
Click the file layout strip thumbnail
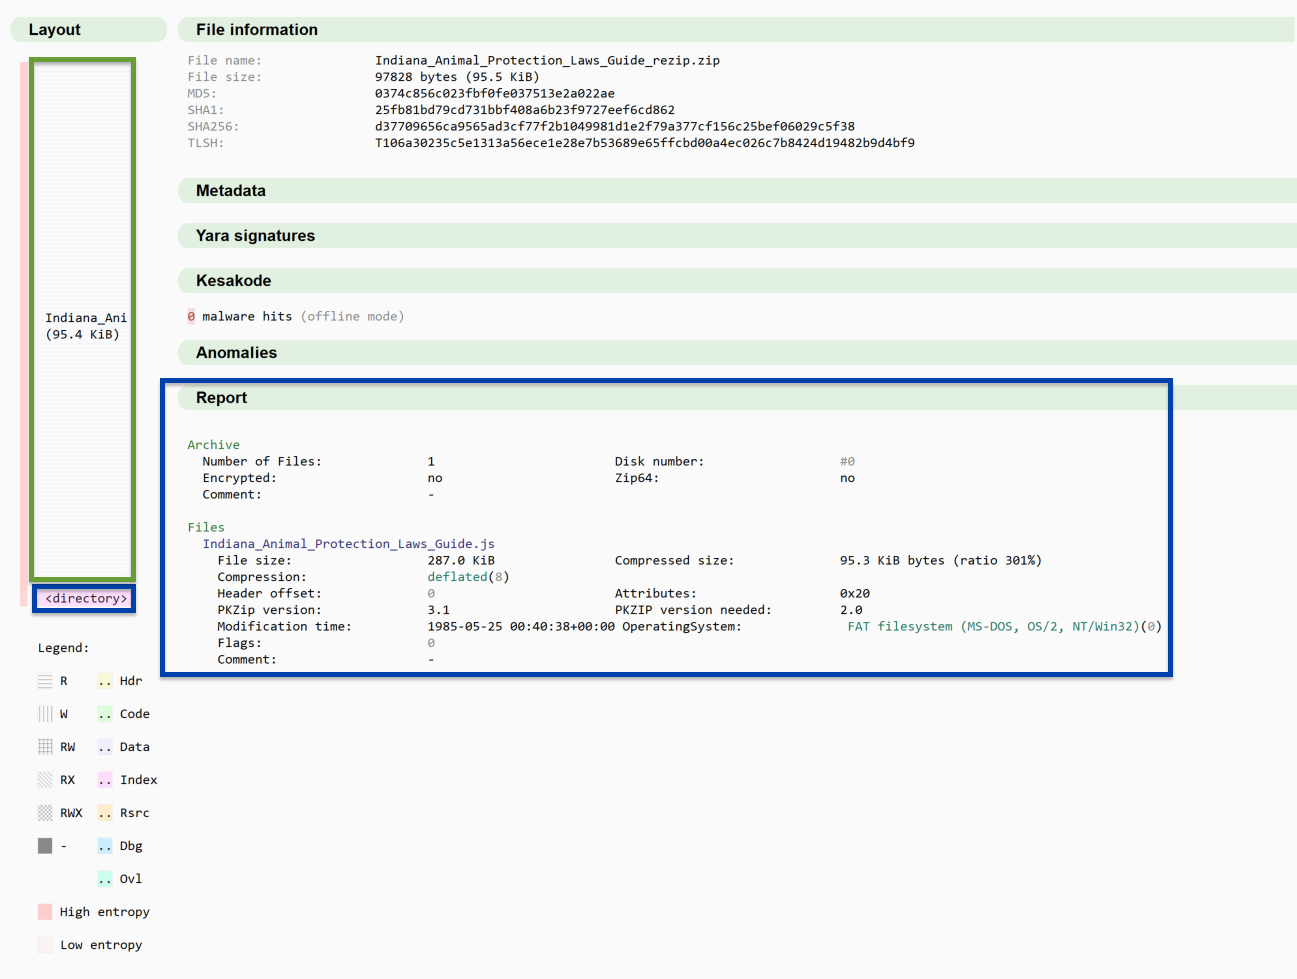coord(84,320)
